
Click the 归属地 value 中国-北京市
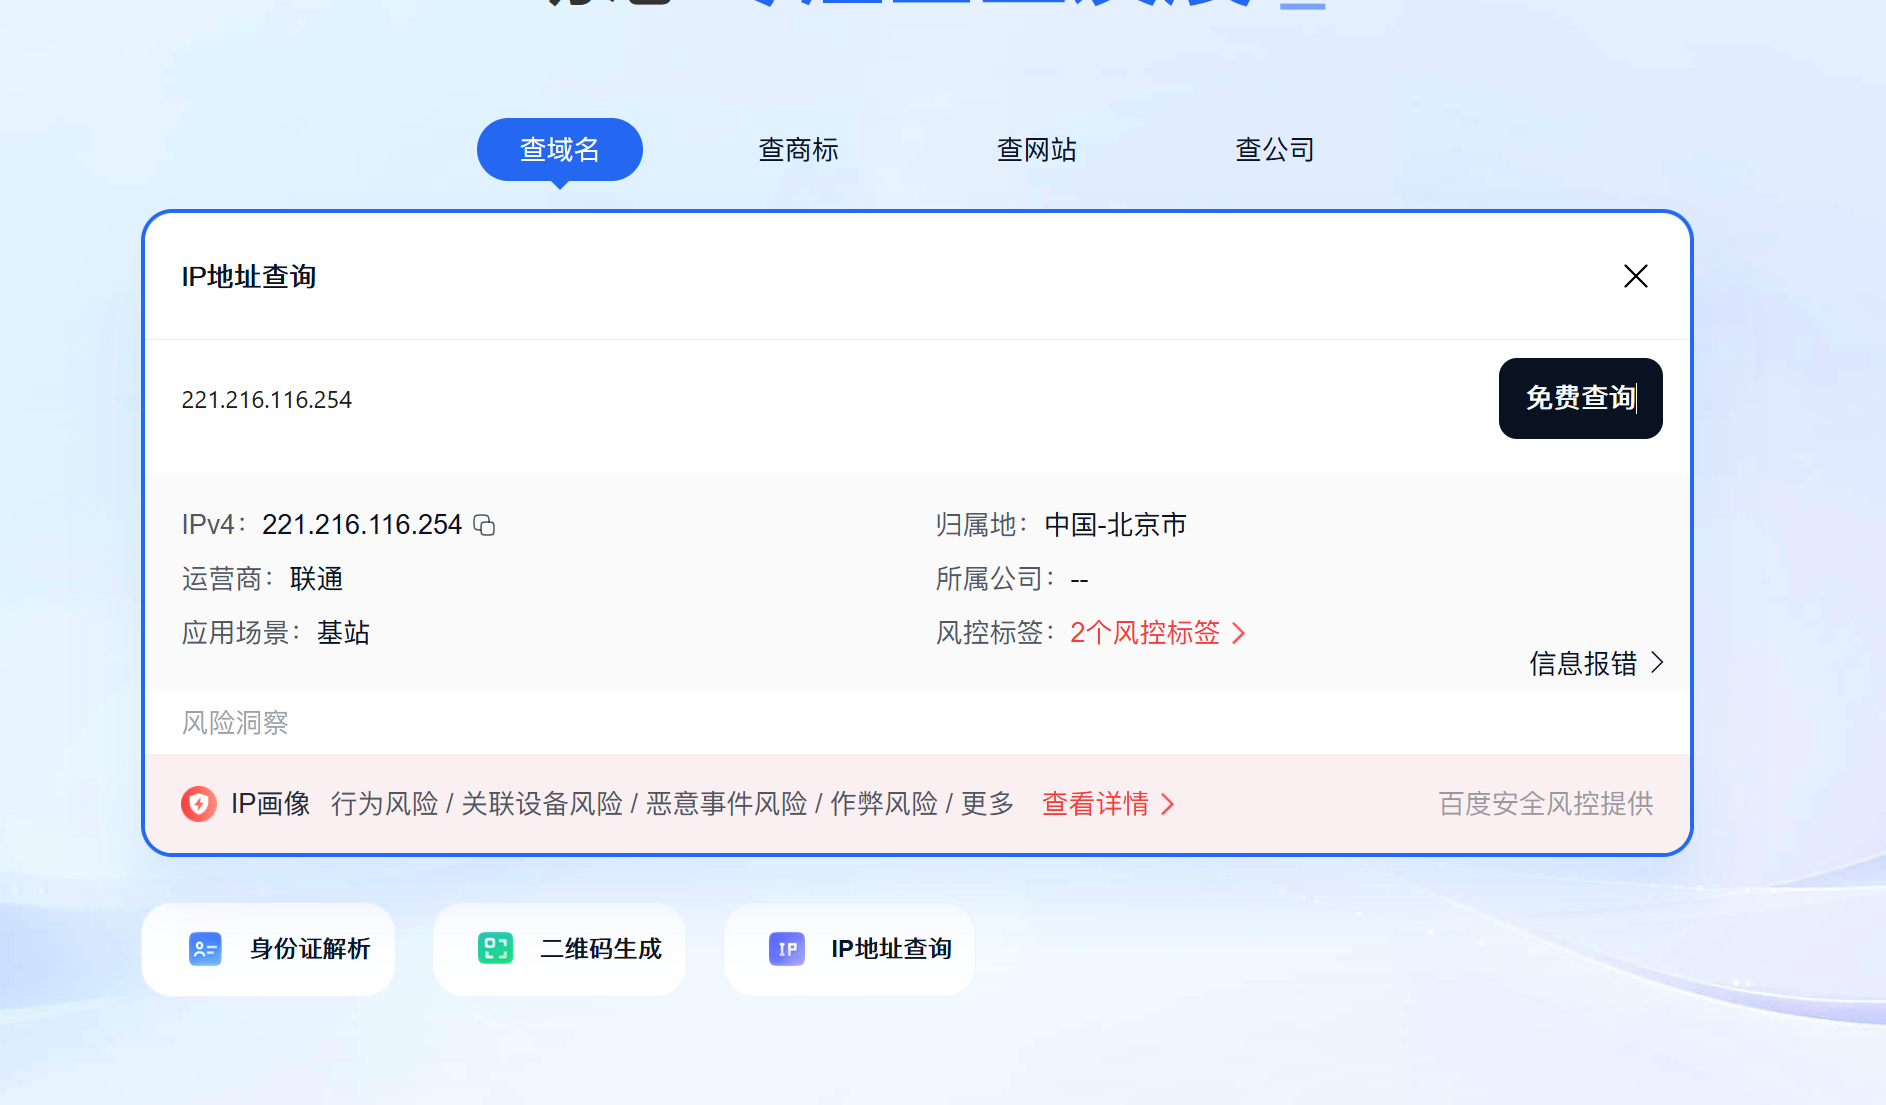[1115, 525]
